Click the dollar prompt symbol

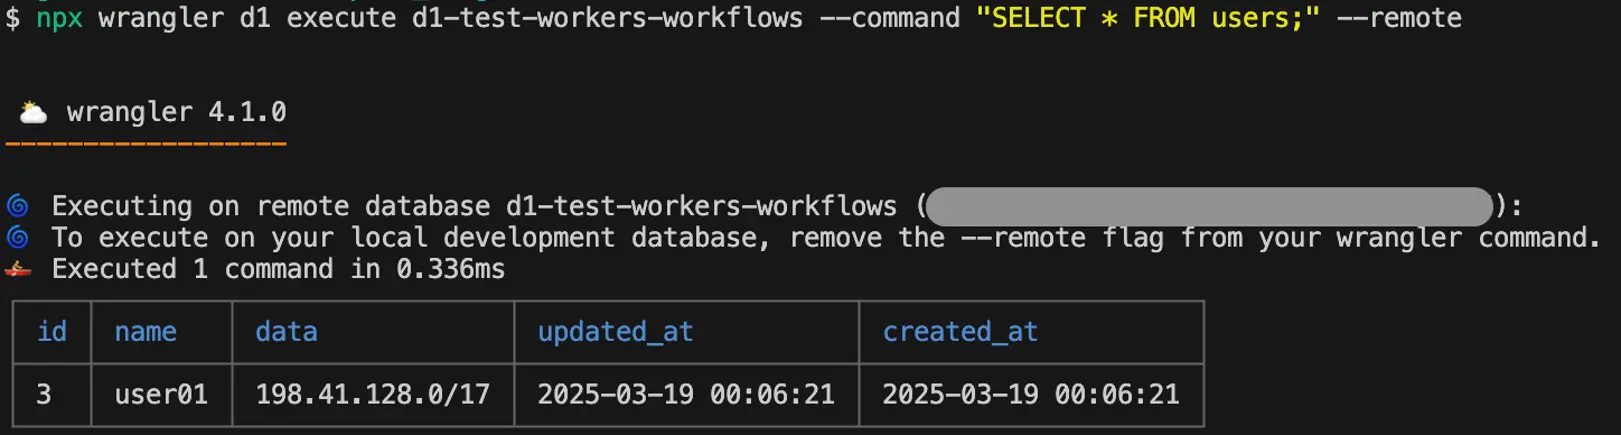[x=12, y=18]
